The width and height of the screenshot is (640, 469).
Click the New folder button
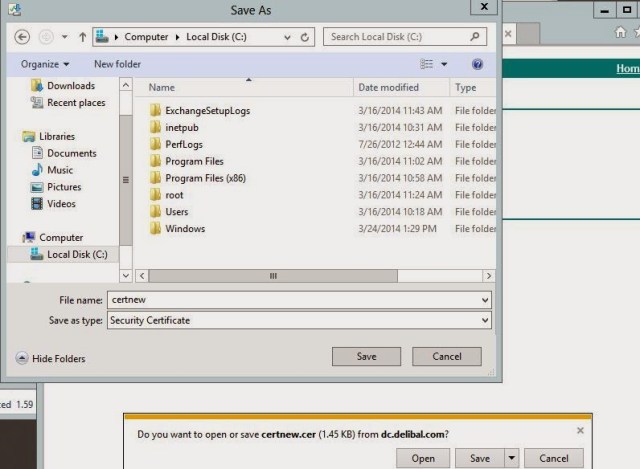117,64
